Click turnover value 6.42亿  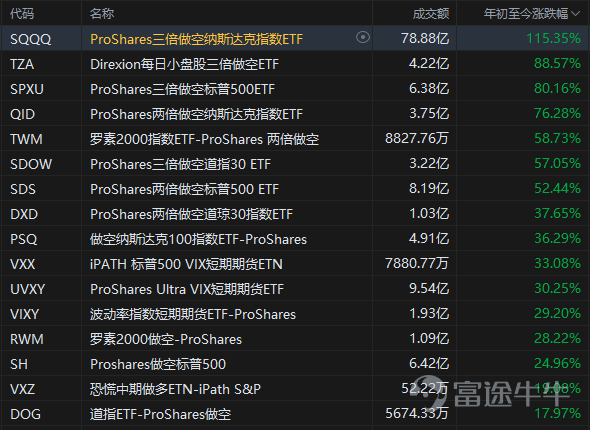click(429, 363)
